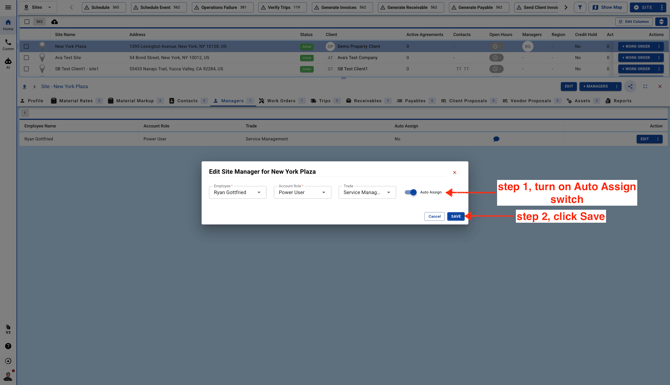Click the share icon in site panel
This screenshot has width=670, height=385.
[x=630, y=86]
